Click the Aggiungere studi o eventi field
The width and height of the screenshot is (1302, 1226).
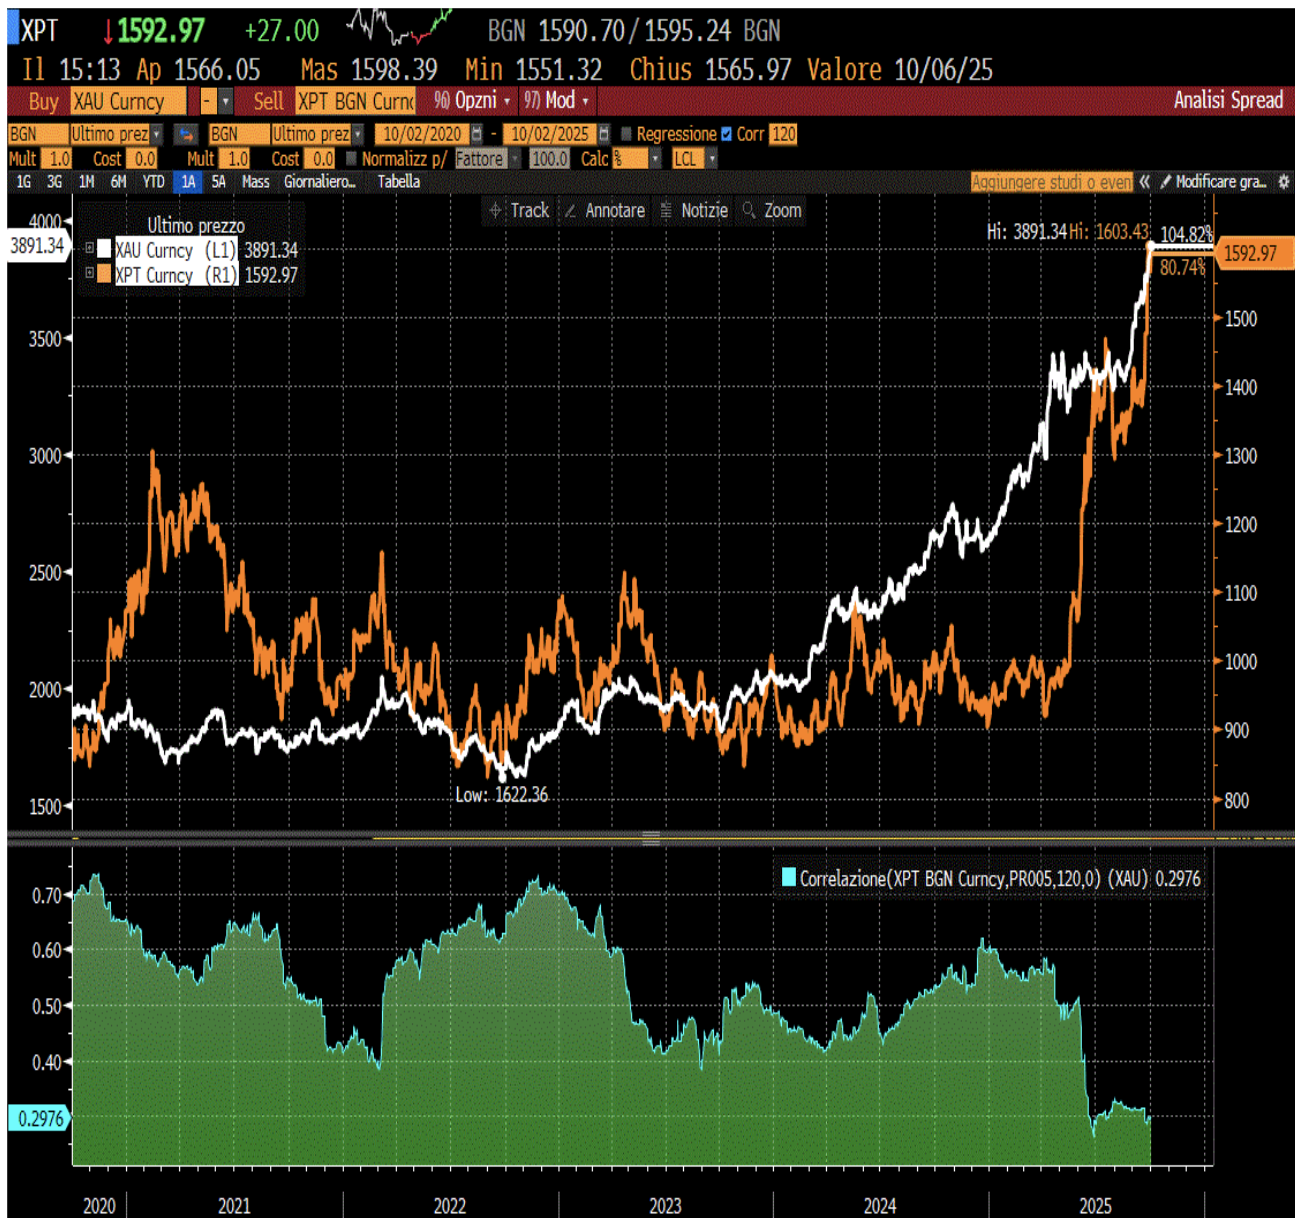point(1052,182)
